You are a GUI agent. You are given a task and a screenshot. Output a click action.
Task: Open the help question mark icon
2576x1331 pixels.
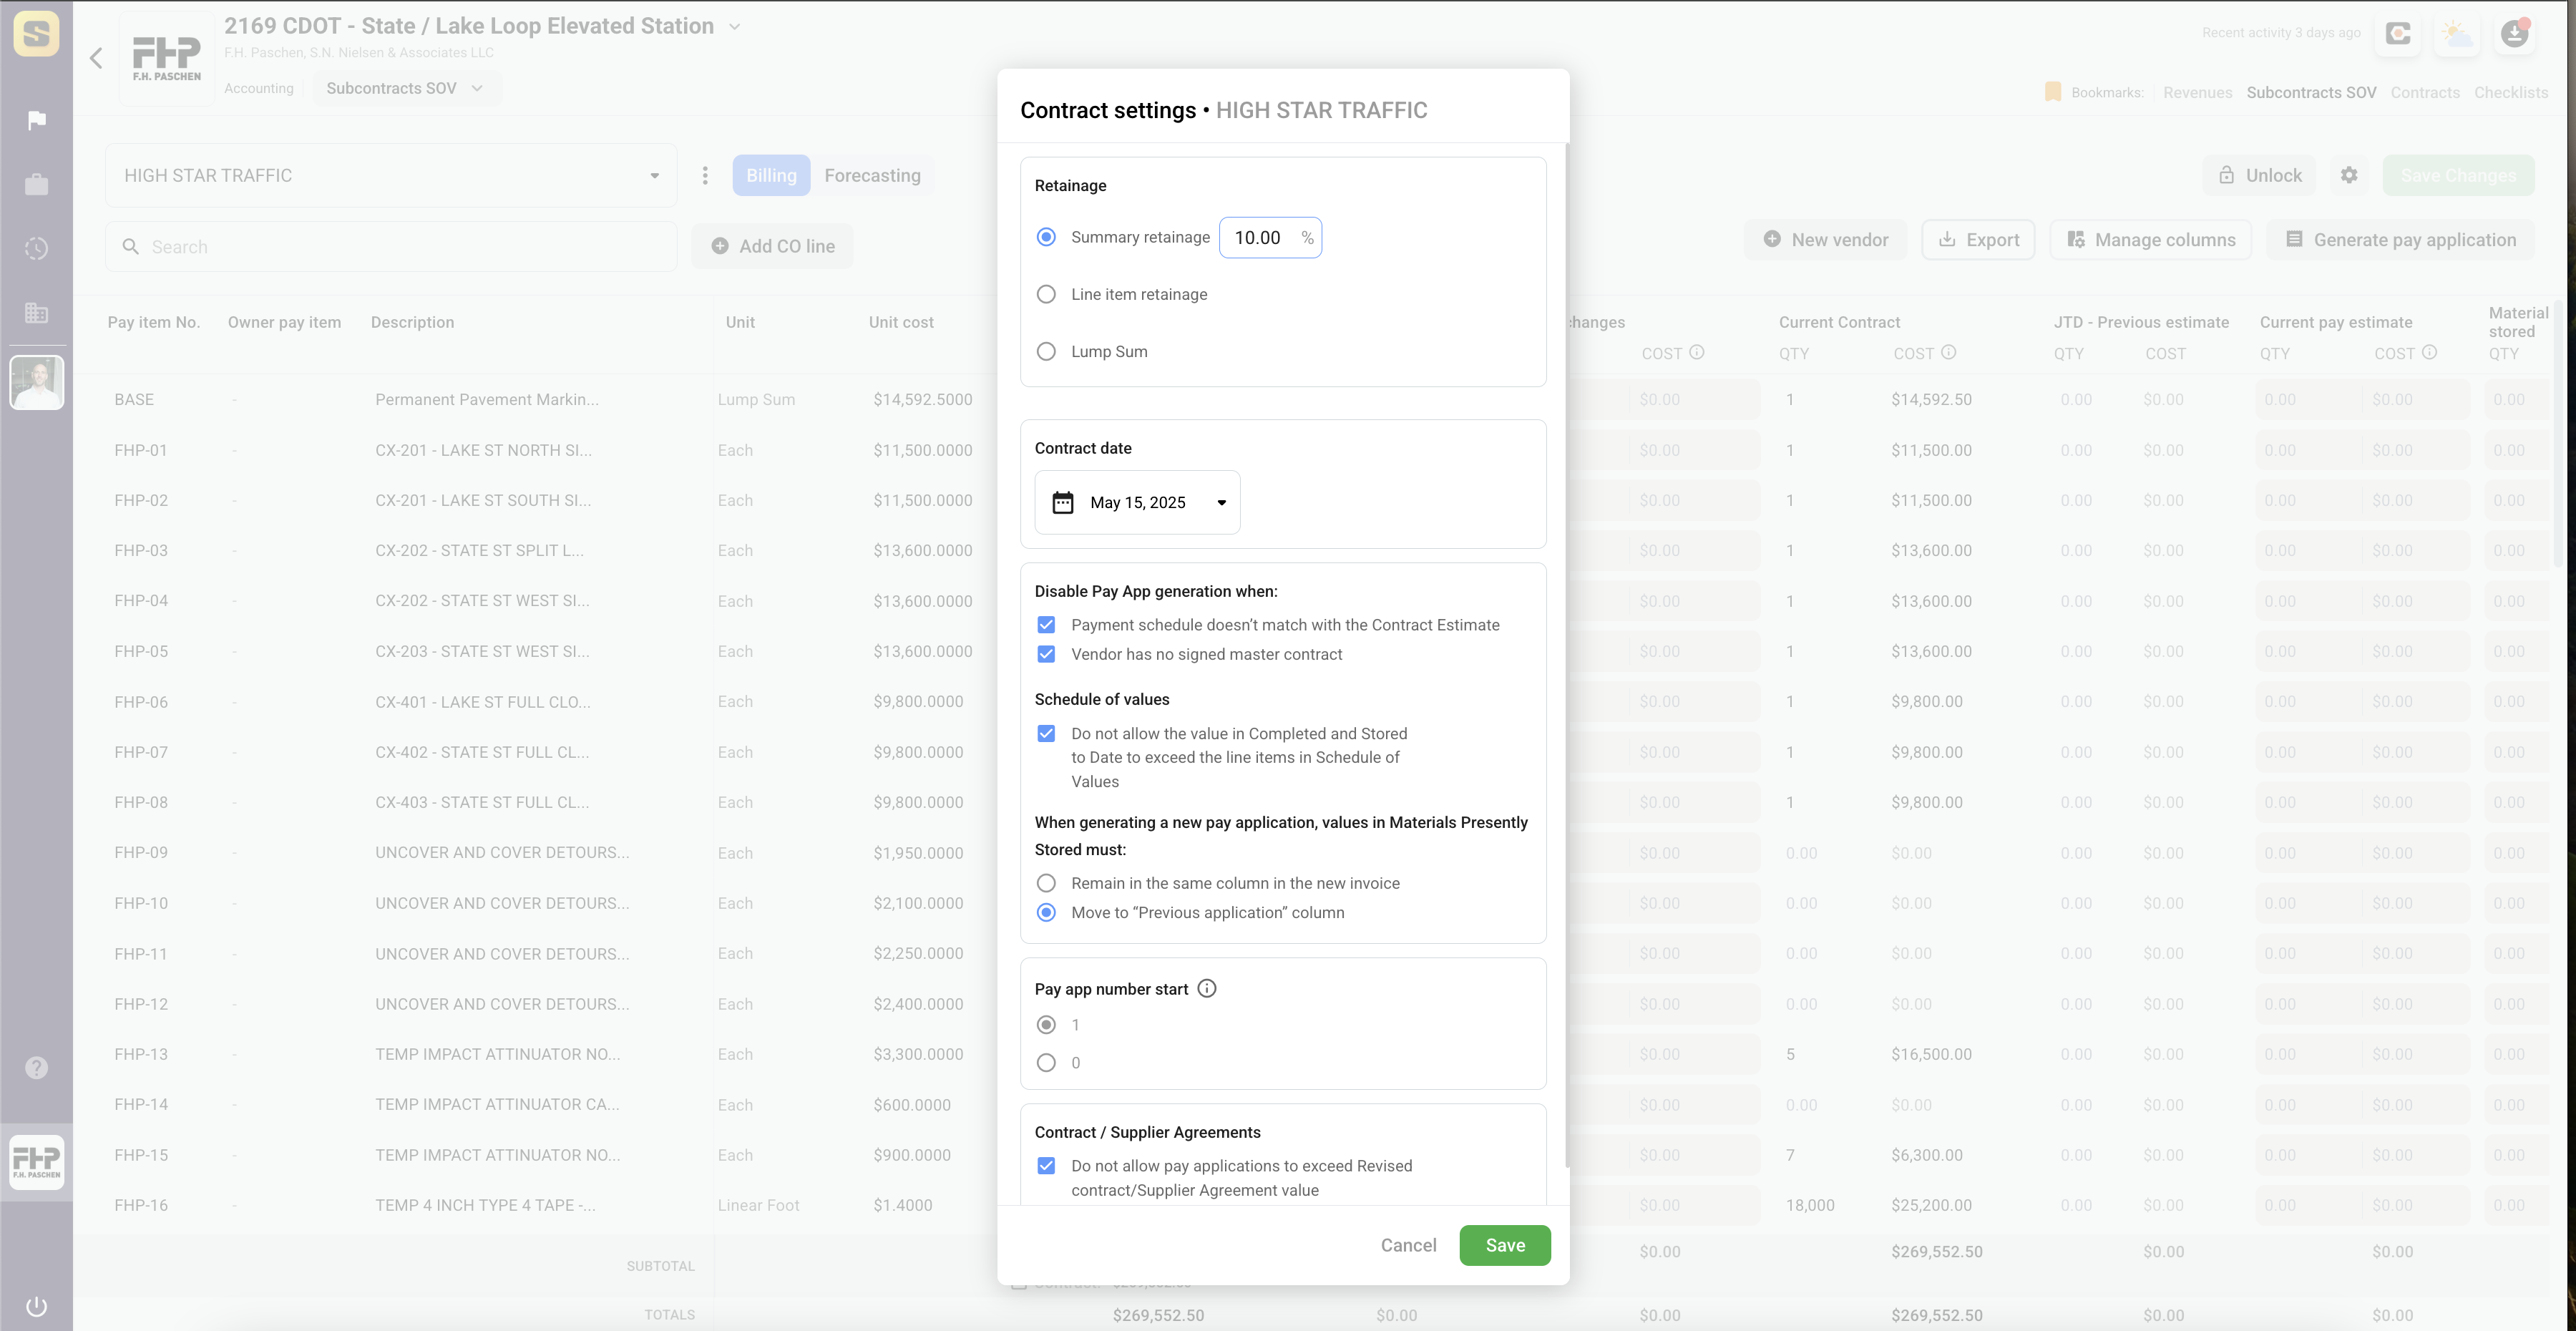(x=37, y=1067)
